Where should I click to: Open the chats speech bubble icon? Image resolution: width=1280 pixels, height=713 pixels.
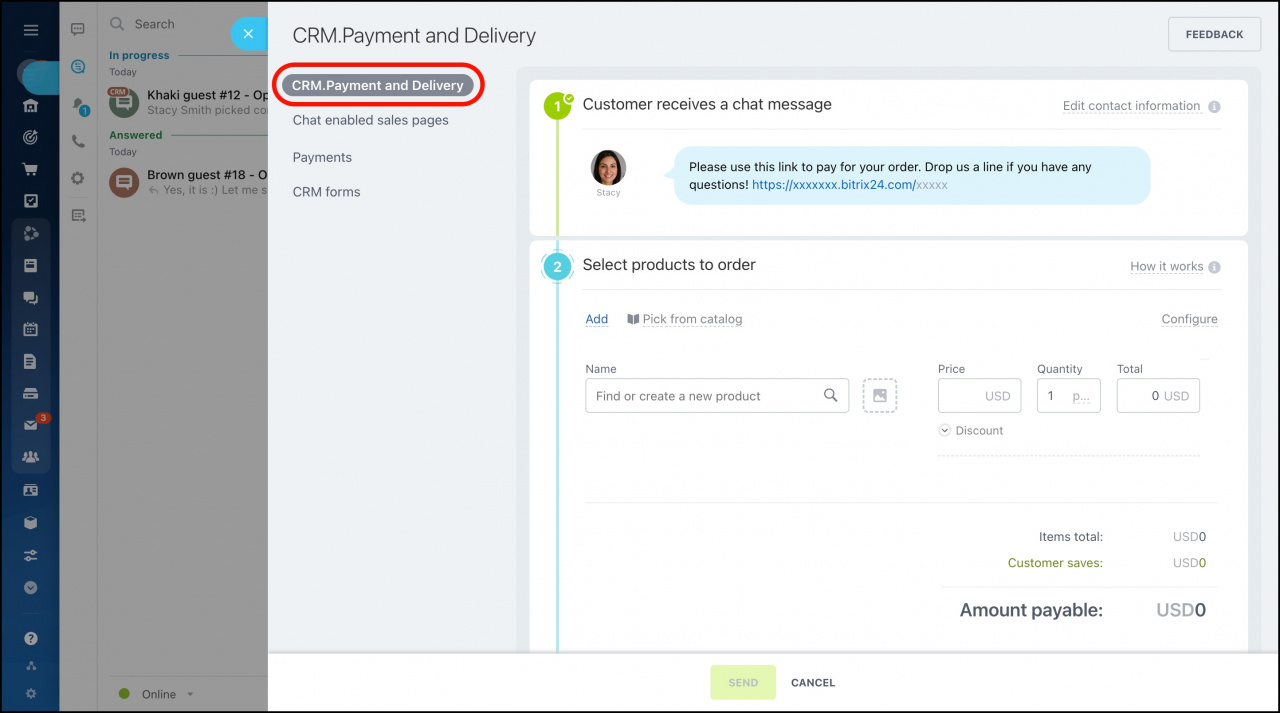pyautogui.click(x=78, y=30)
